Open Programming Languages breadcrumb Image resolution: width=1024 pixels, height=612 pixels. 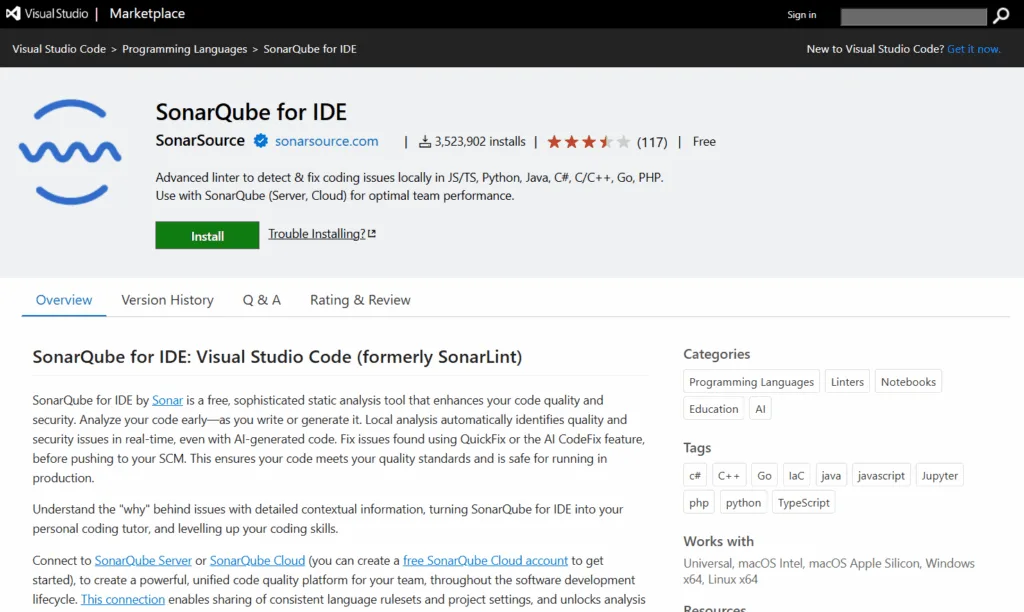click(185, 49)
